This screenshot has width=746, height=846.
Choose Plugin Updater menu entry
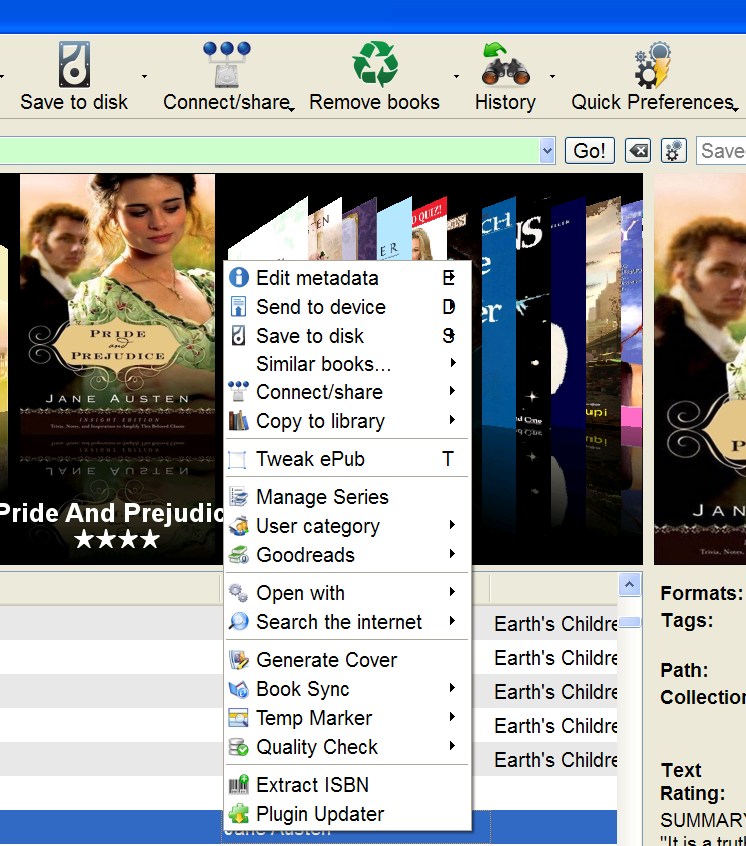pyautogui.click(x=347, y=814)
